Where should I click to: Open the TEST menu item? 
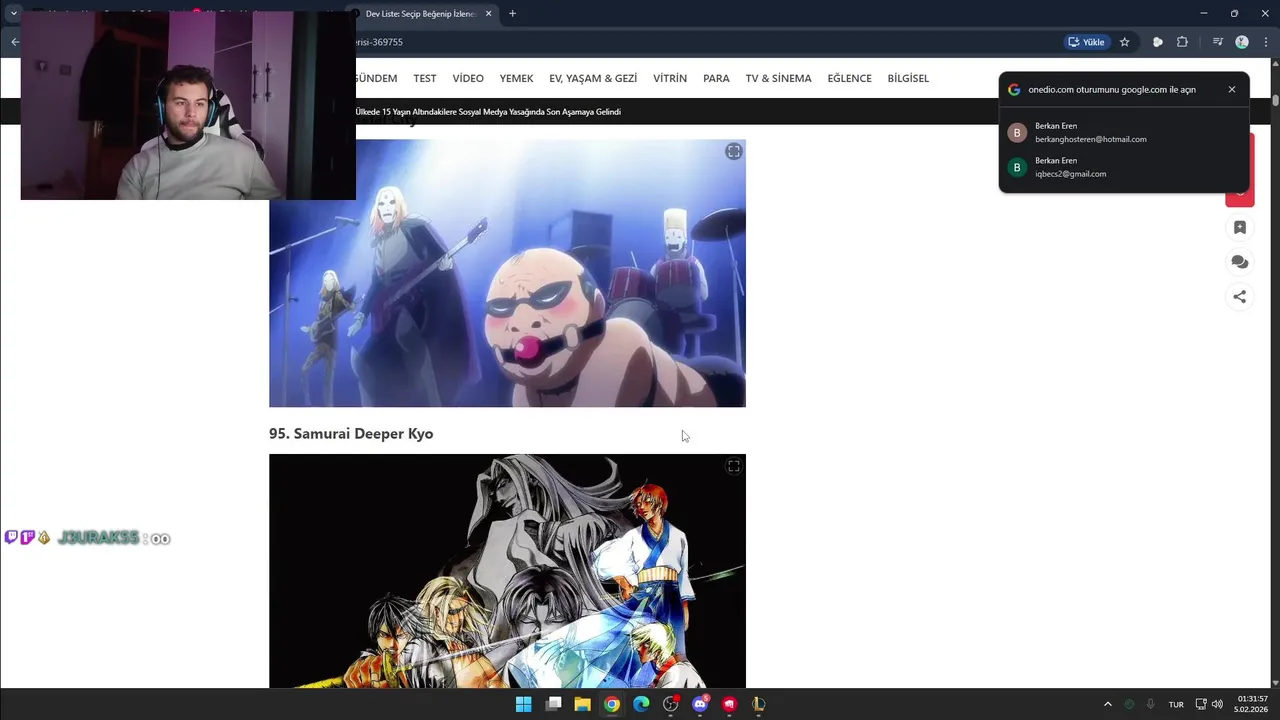[425, 78]
